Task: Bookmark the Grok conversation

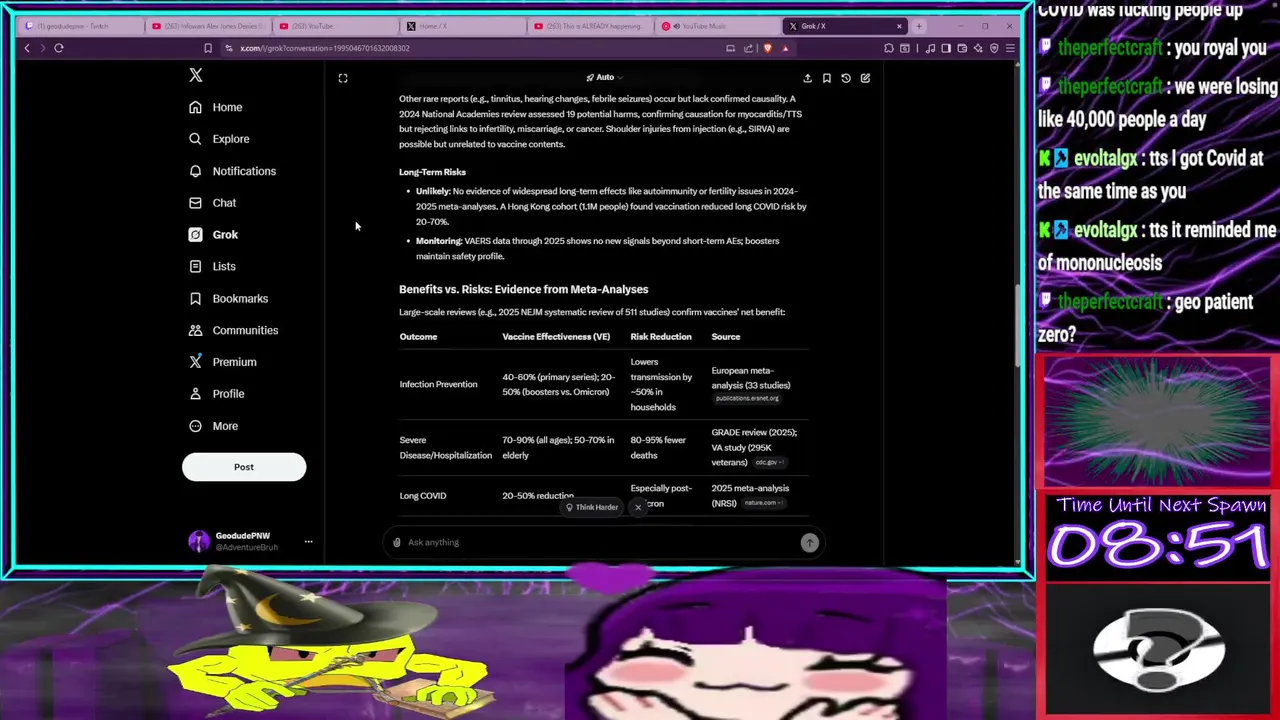Action: coord(827,78)
